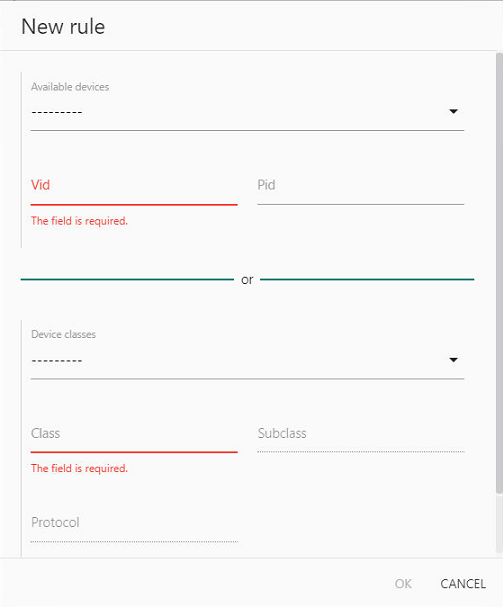Click the New rule dialog title
503x607 pixels.
tap(63, 27)
